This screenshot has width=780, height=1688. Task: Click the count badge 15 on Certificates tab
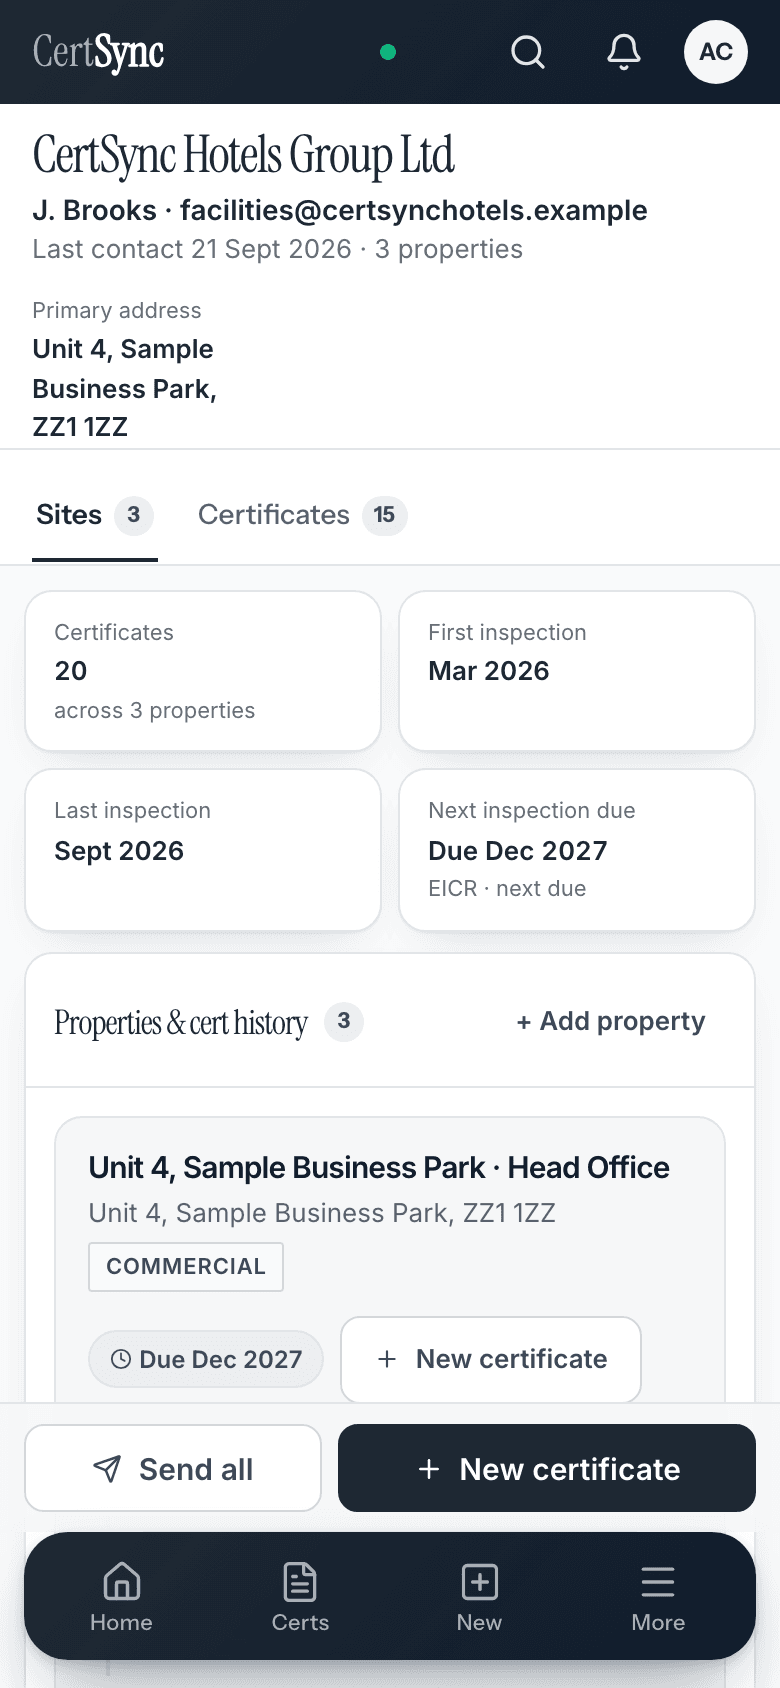(385, 515)
